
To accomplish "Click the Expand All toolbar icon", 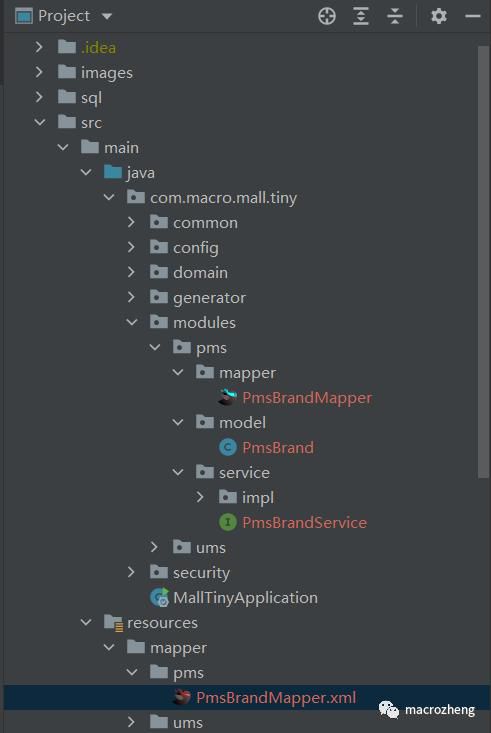I will coord(361,16).
